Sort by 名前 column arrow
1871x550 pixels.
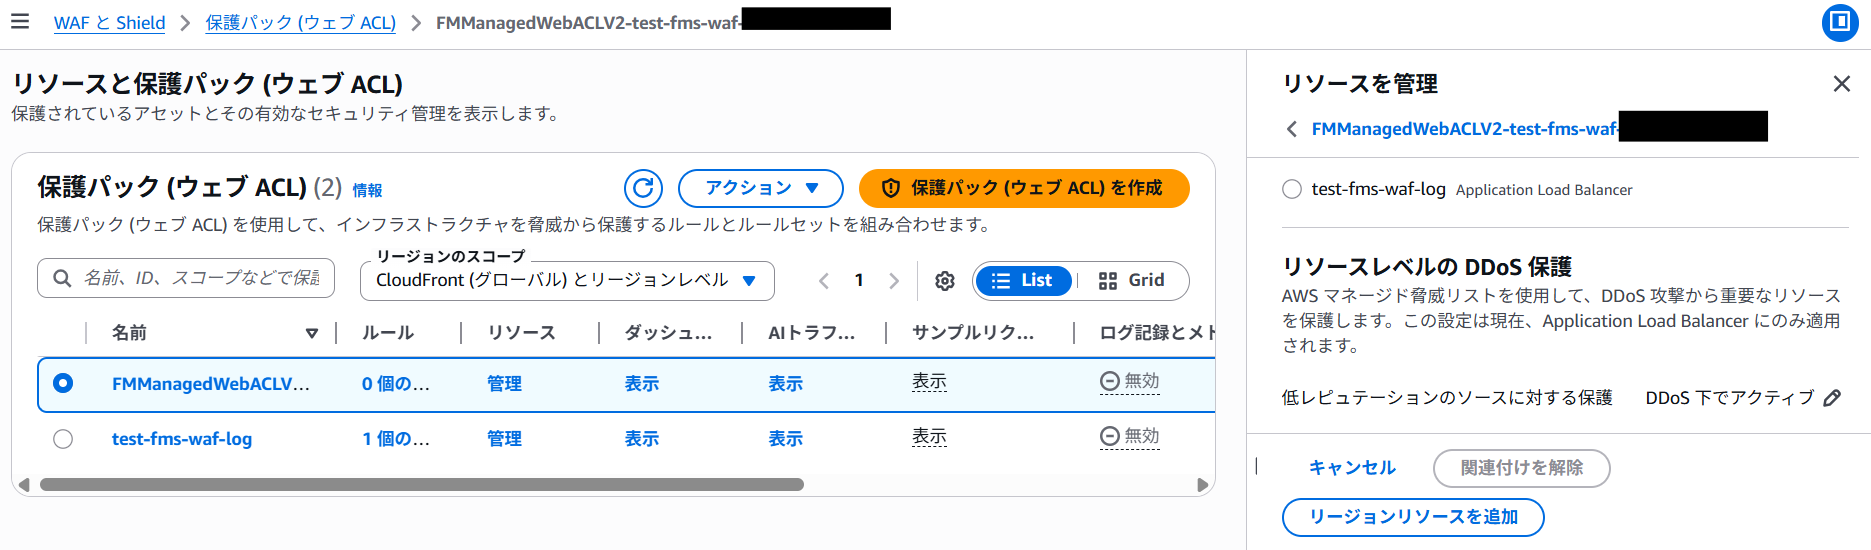click(312, 333)
